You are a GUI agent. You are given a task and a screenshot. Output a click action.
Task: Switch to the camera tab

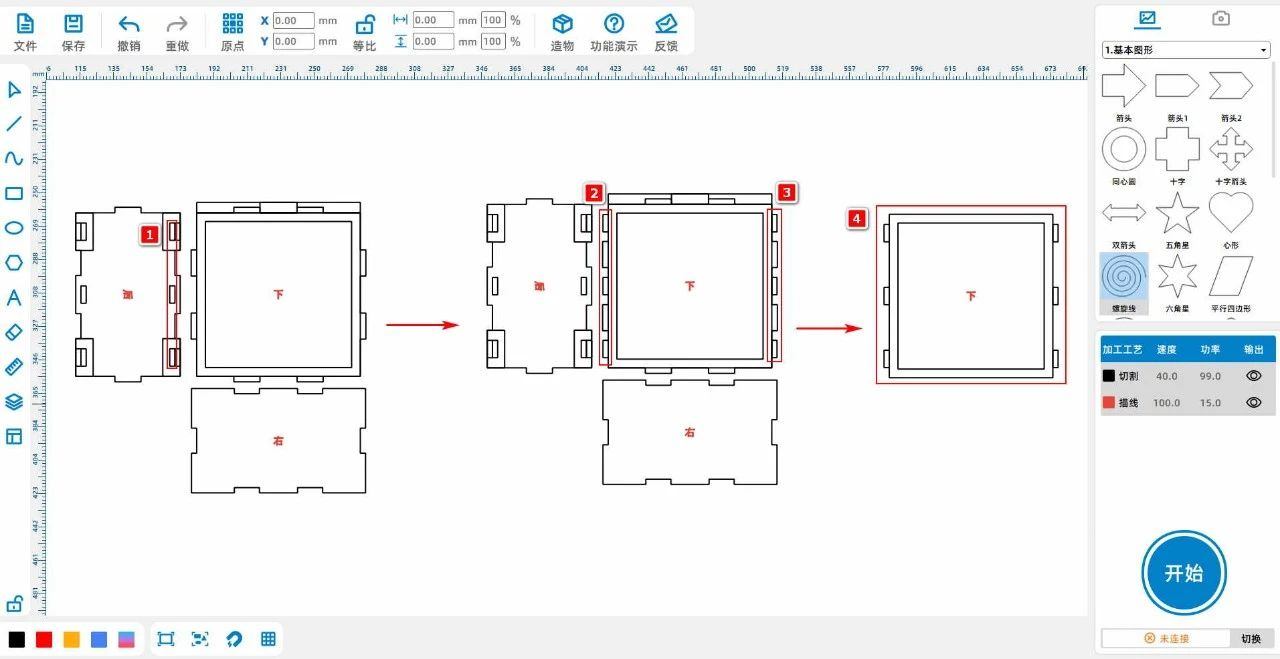1220,18
